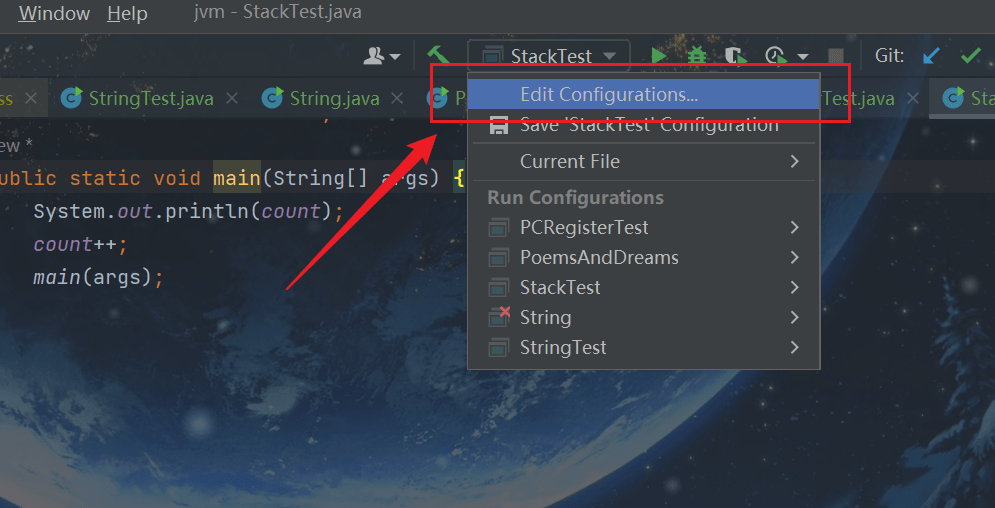Run StackTest with the green play icon
This screenshot has height=508, width=995.
tap(659, 56)
